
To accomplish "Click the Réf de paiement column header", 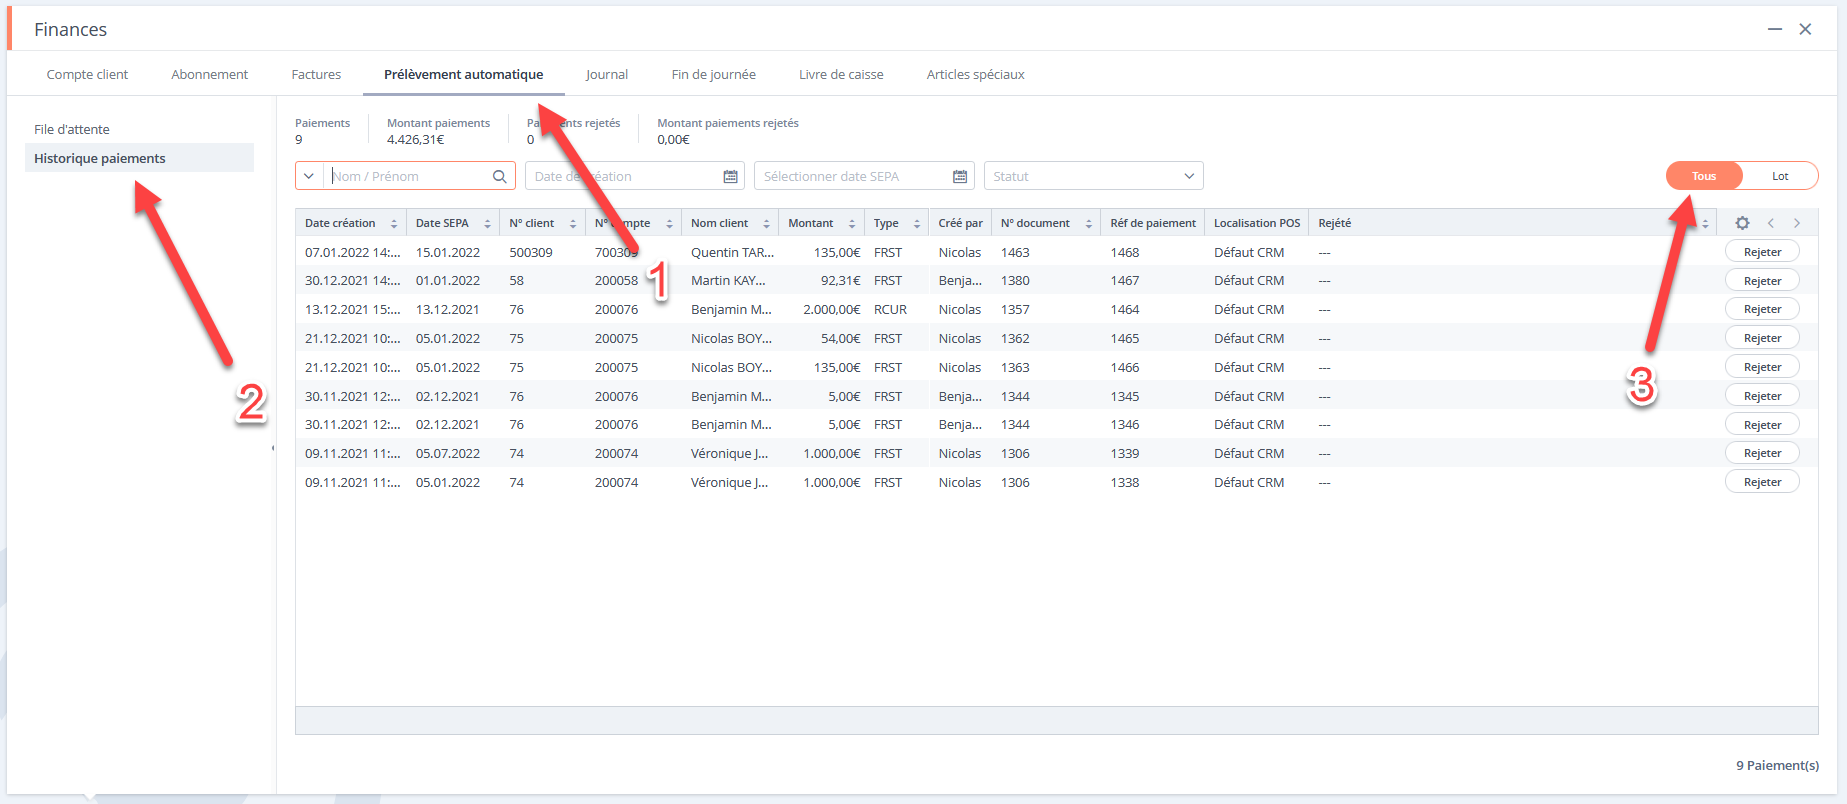I will tap(1153, 223).
